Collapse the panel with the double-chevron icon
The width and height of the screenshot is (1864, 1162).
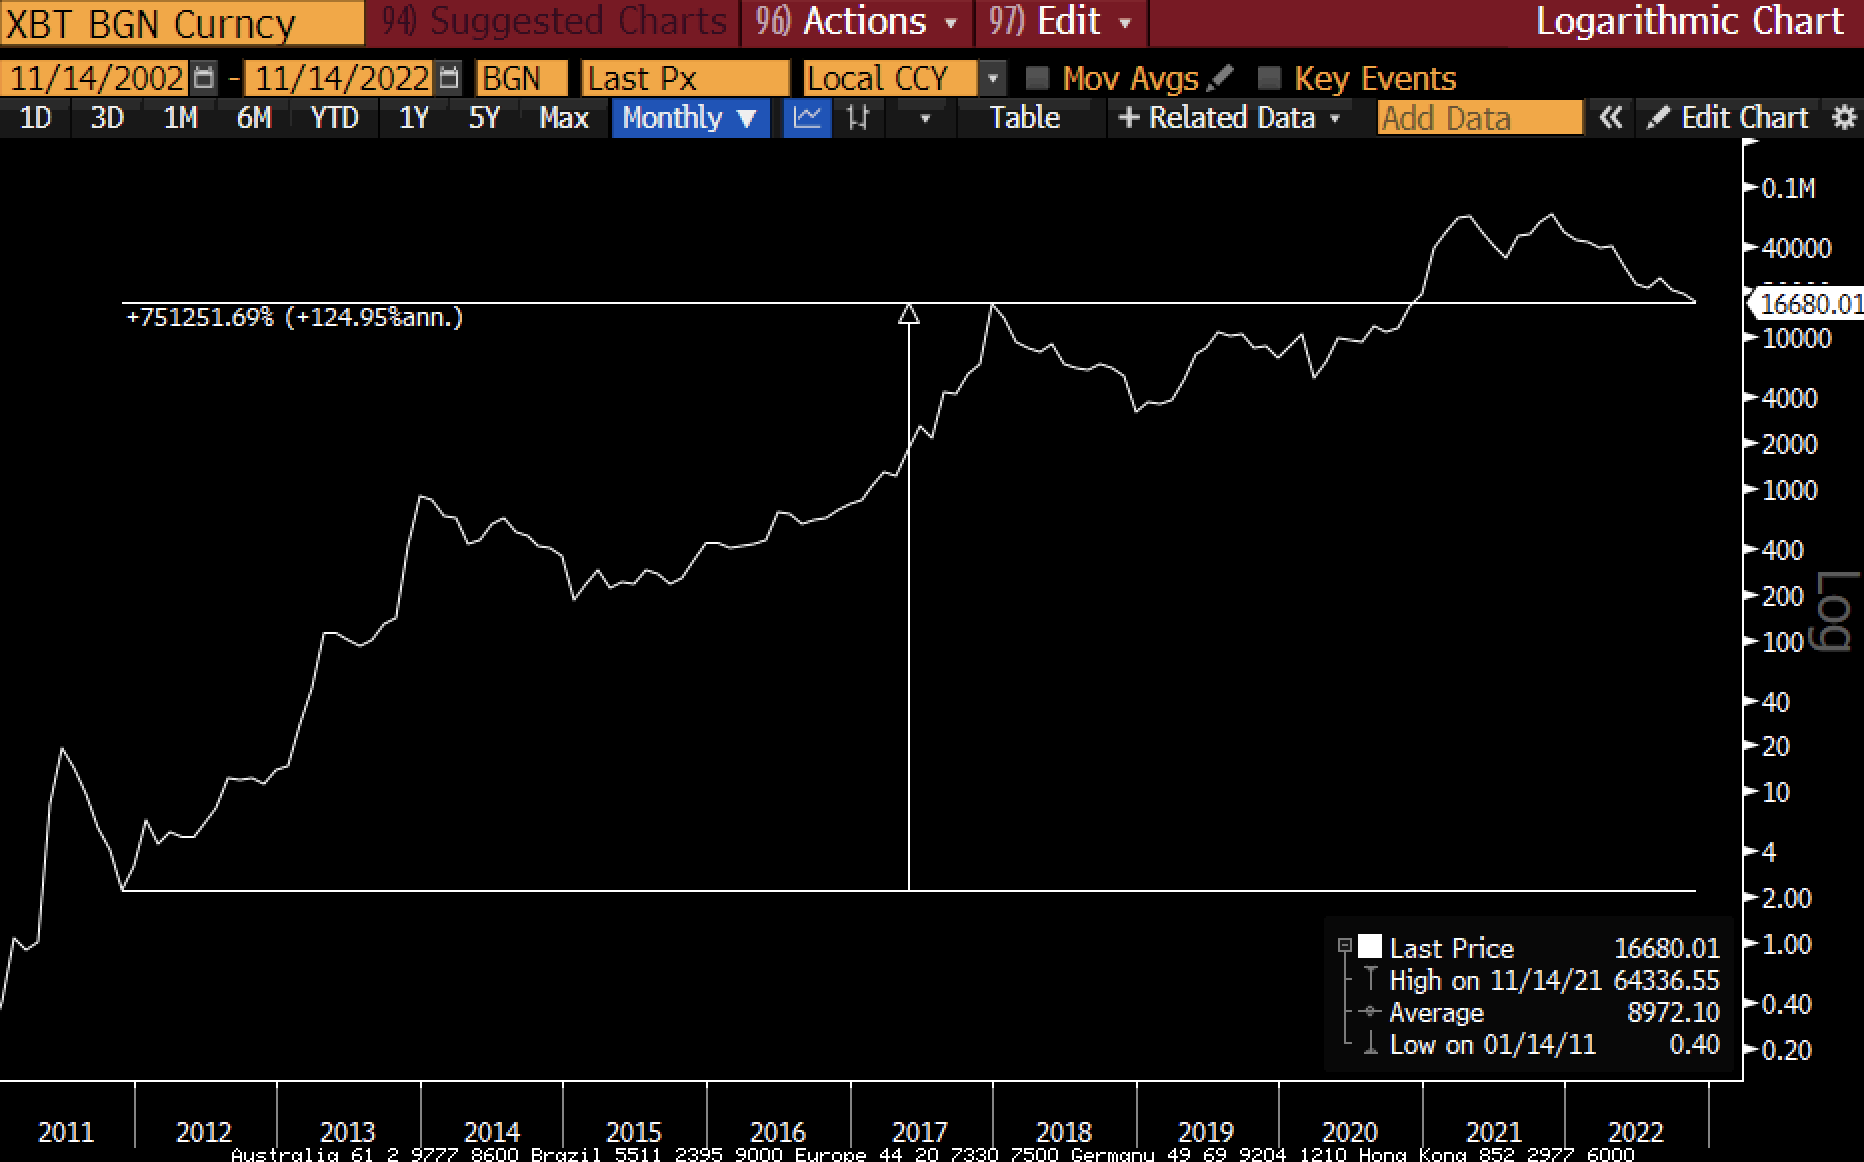[1610, 118]
